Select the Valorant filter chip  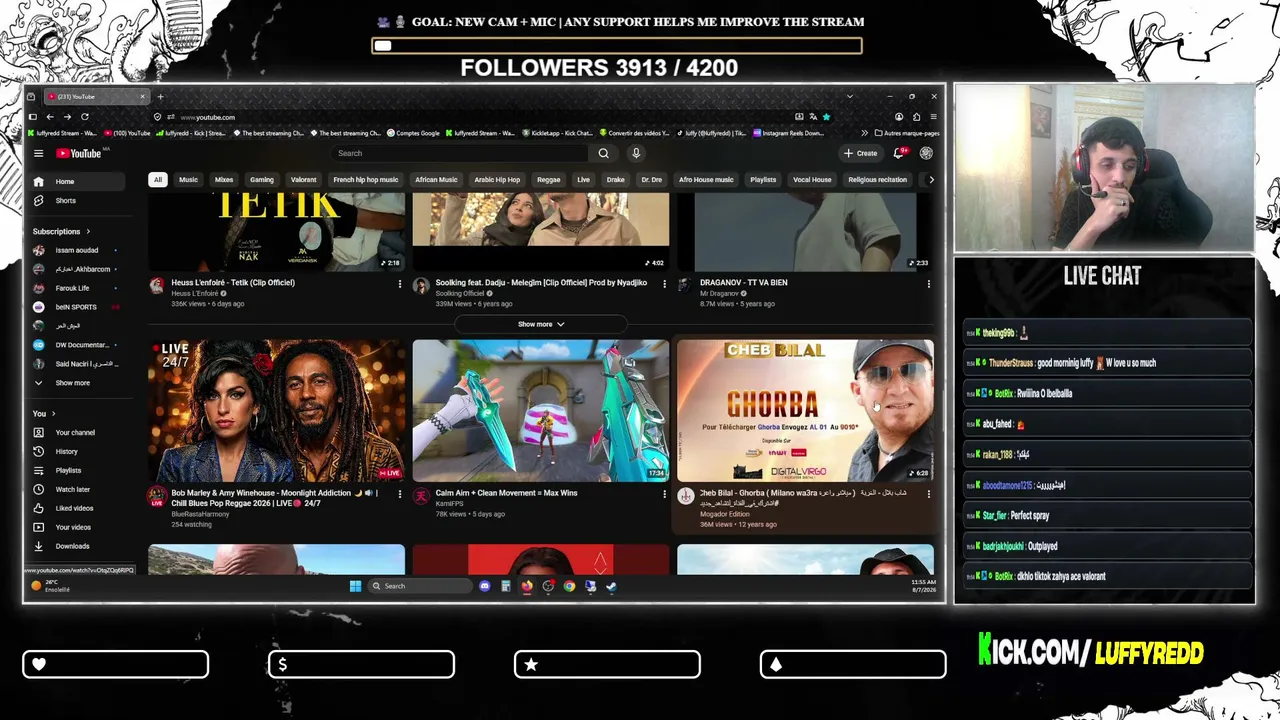pyautogui.click(x=303, y=180)
